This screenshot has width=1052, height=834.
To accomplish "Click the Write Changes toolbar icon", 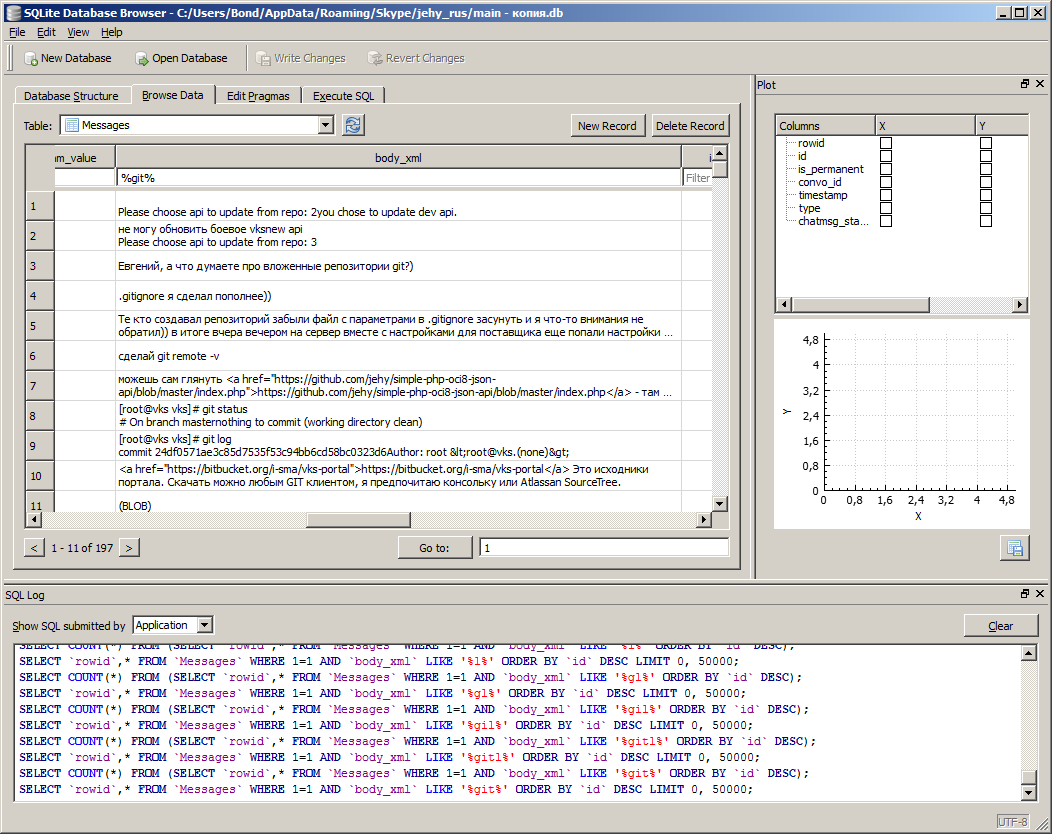I will 264,59.
